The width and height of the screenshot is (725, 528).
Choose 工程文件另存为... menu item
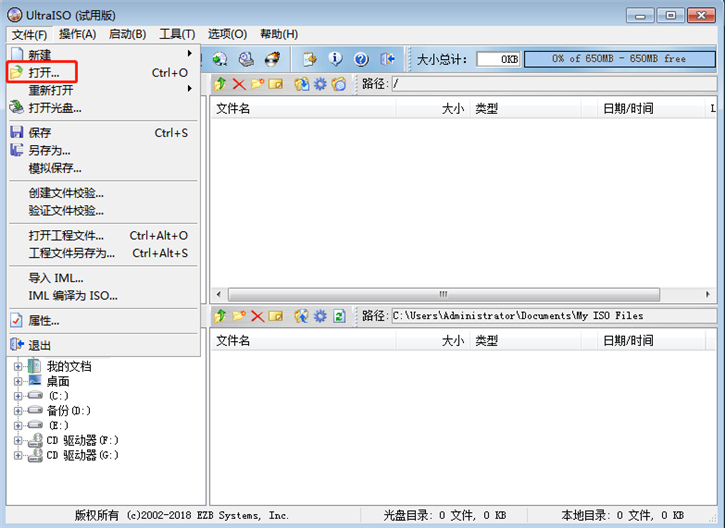(x=103, y=253)
